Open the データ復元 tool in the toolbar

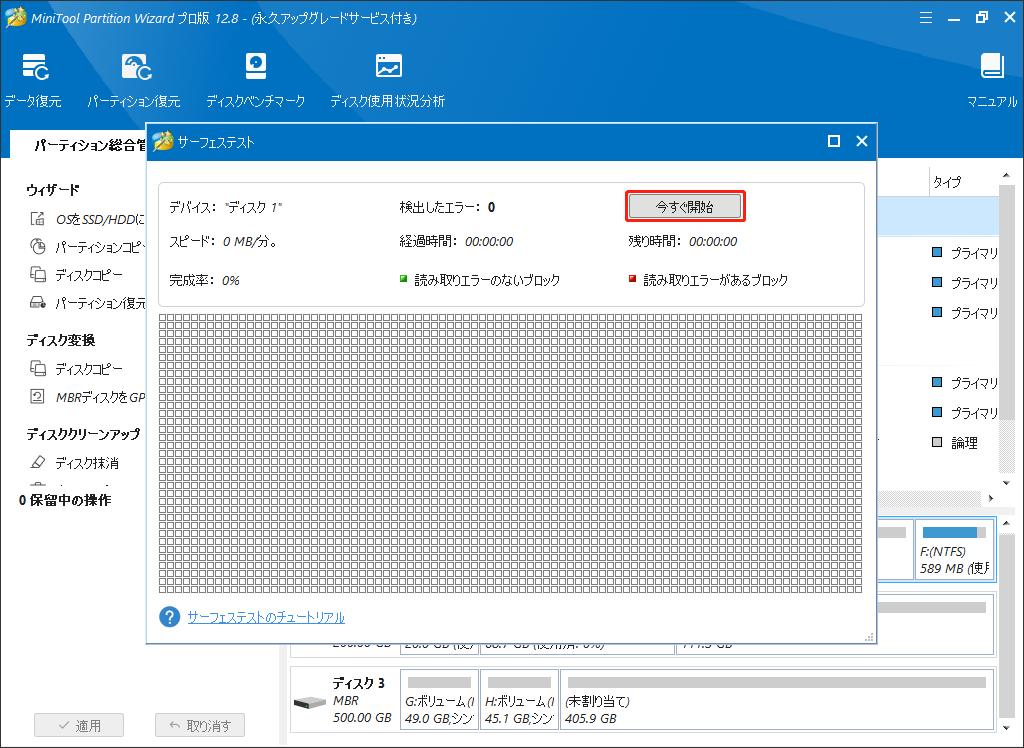(33, 80)
